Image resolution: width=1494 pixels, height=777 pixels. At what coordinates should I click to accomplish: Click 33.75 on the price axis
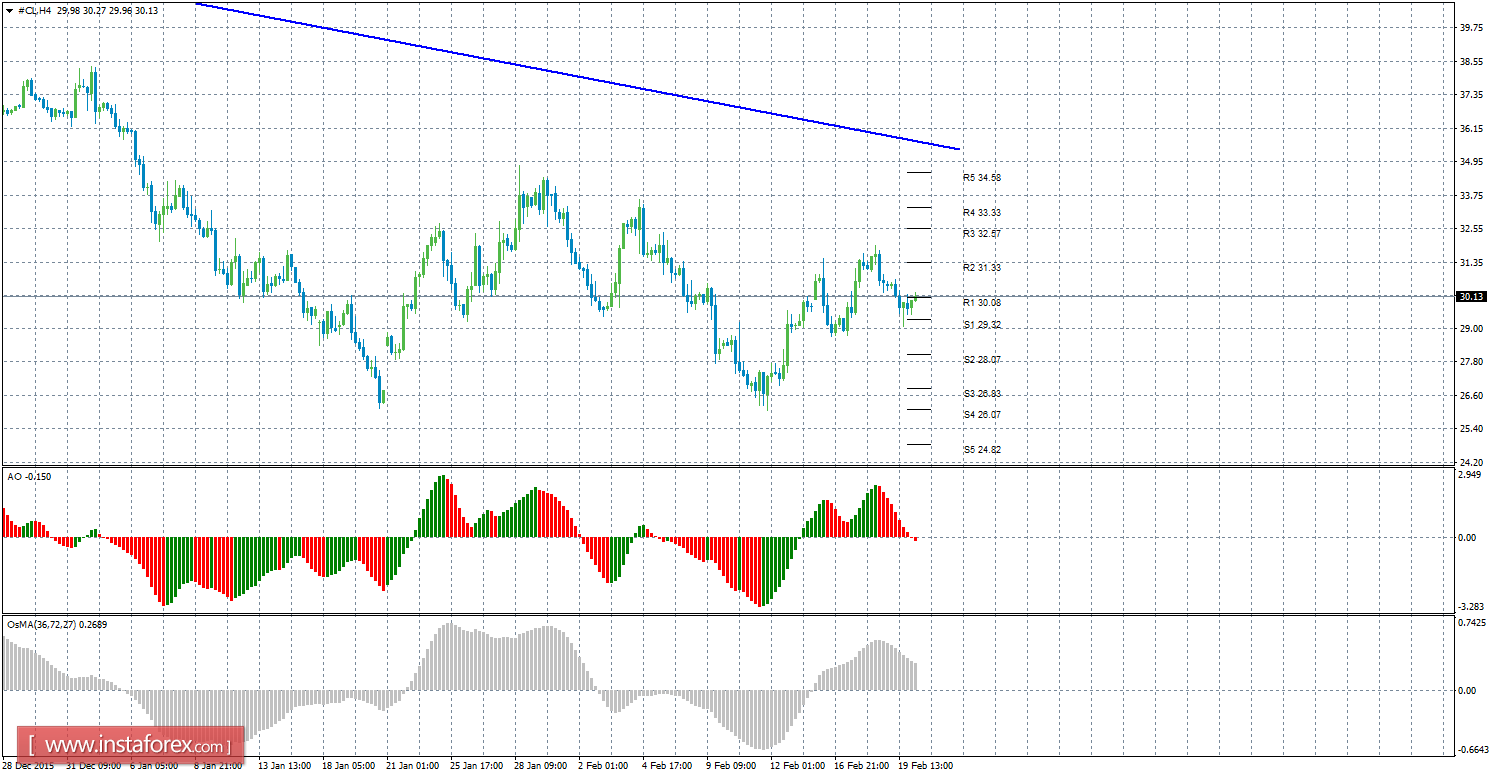coord(1471,196)
